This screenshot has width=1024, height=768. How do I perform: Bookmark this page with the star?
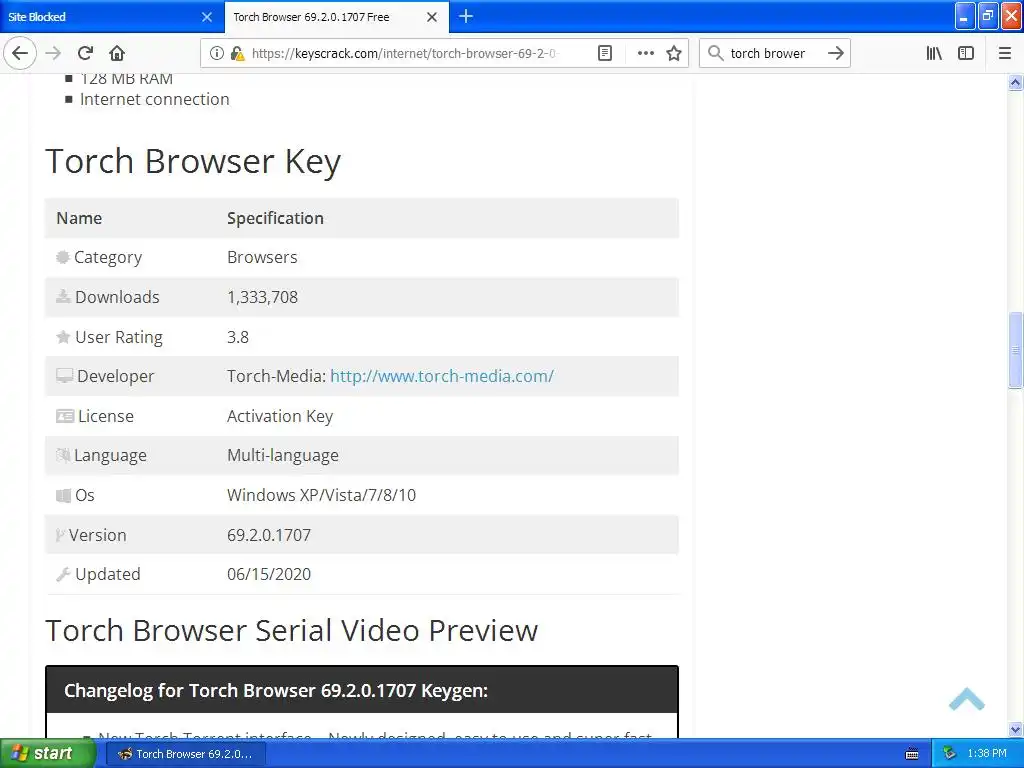click(x=674, y=53)
